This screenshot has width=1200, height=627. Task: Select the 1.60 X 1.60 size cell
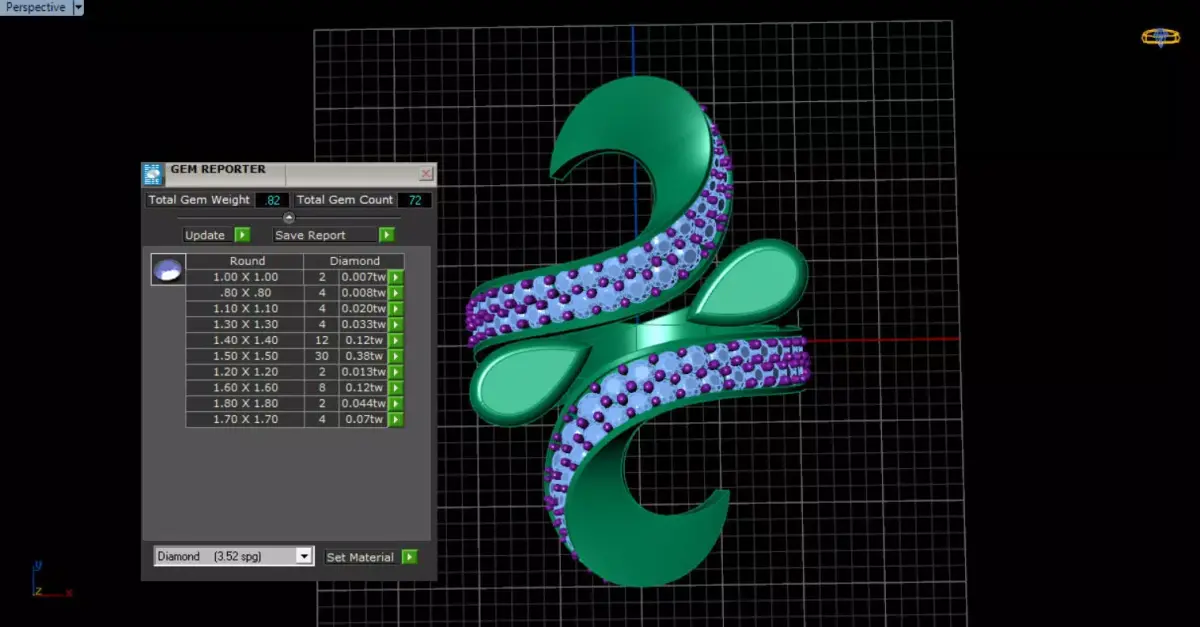tap(245, 388)
